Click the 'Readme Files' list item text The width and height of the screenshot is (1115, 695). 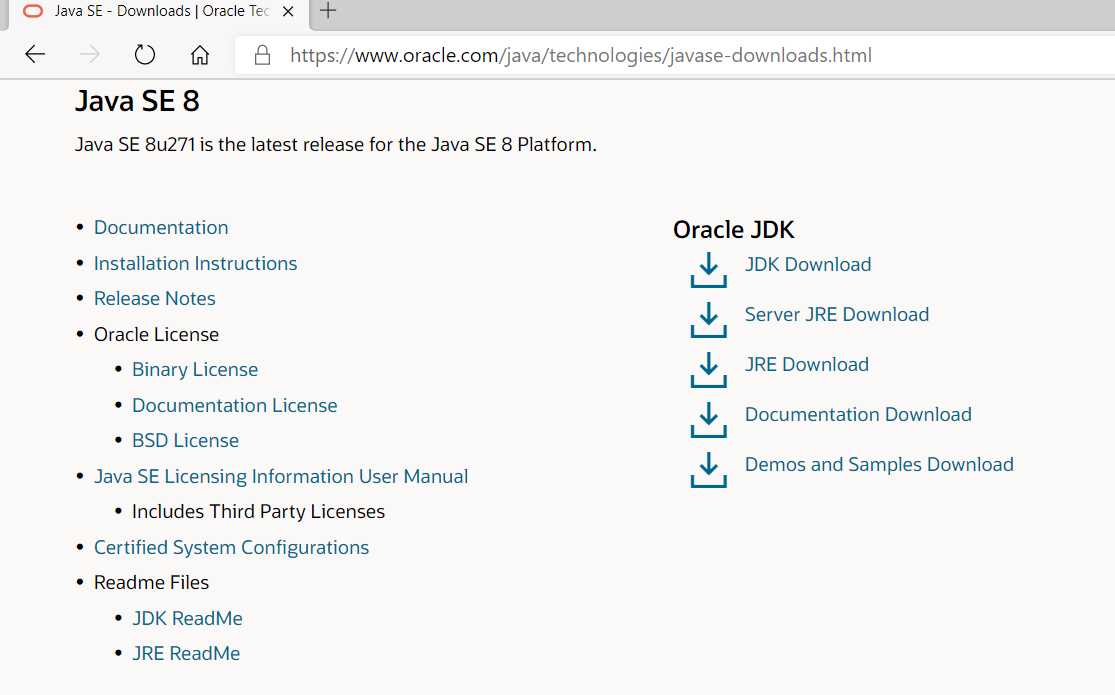(x=151, y=583)
